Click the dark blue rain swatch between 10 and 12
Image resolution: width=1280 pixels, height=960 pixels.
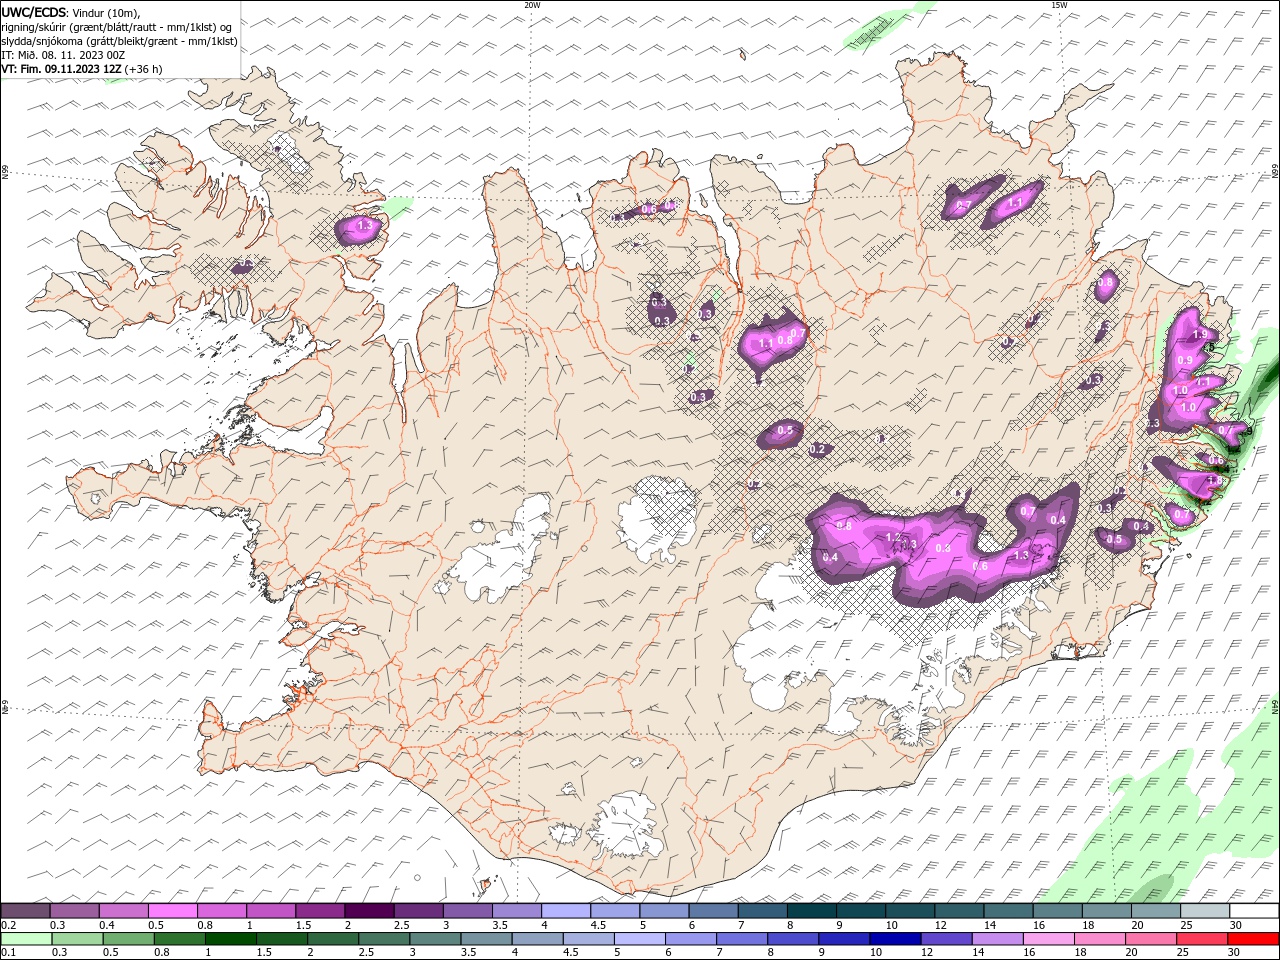pos(894,939)
